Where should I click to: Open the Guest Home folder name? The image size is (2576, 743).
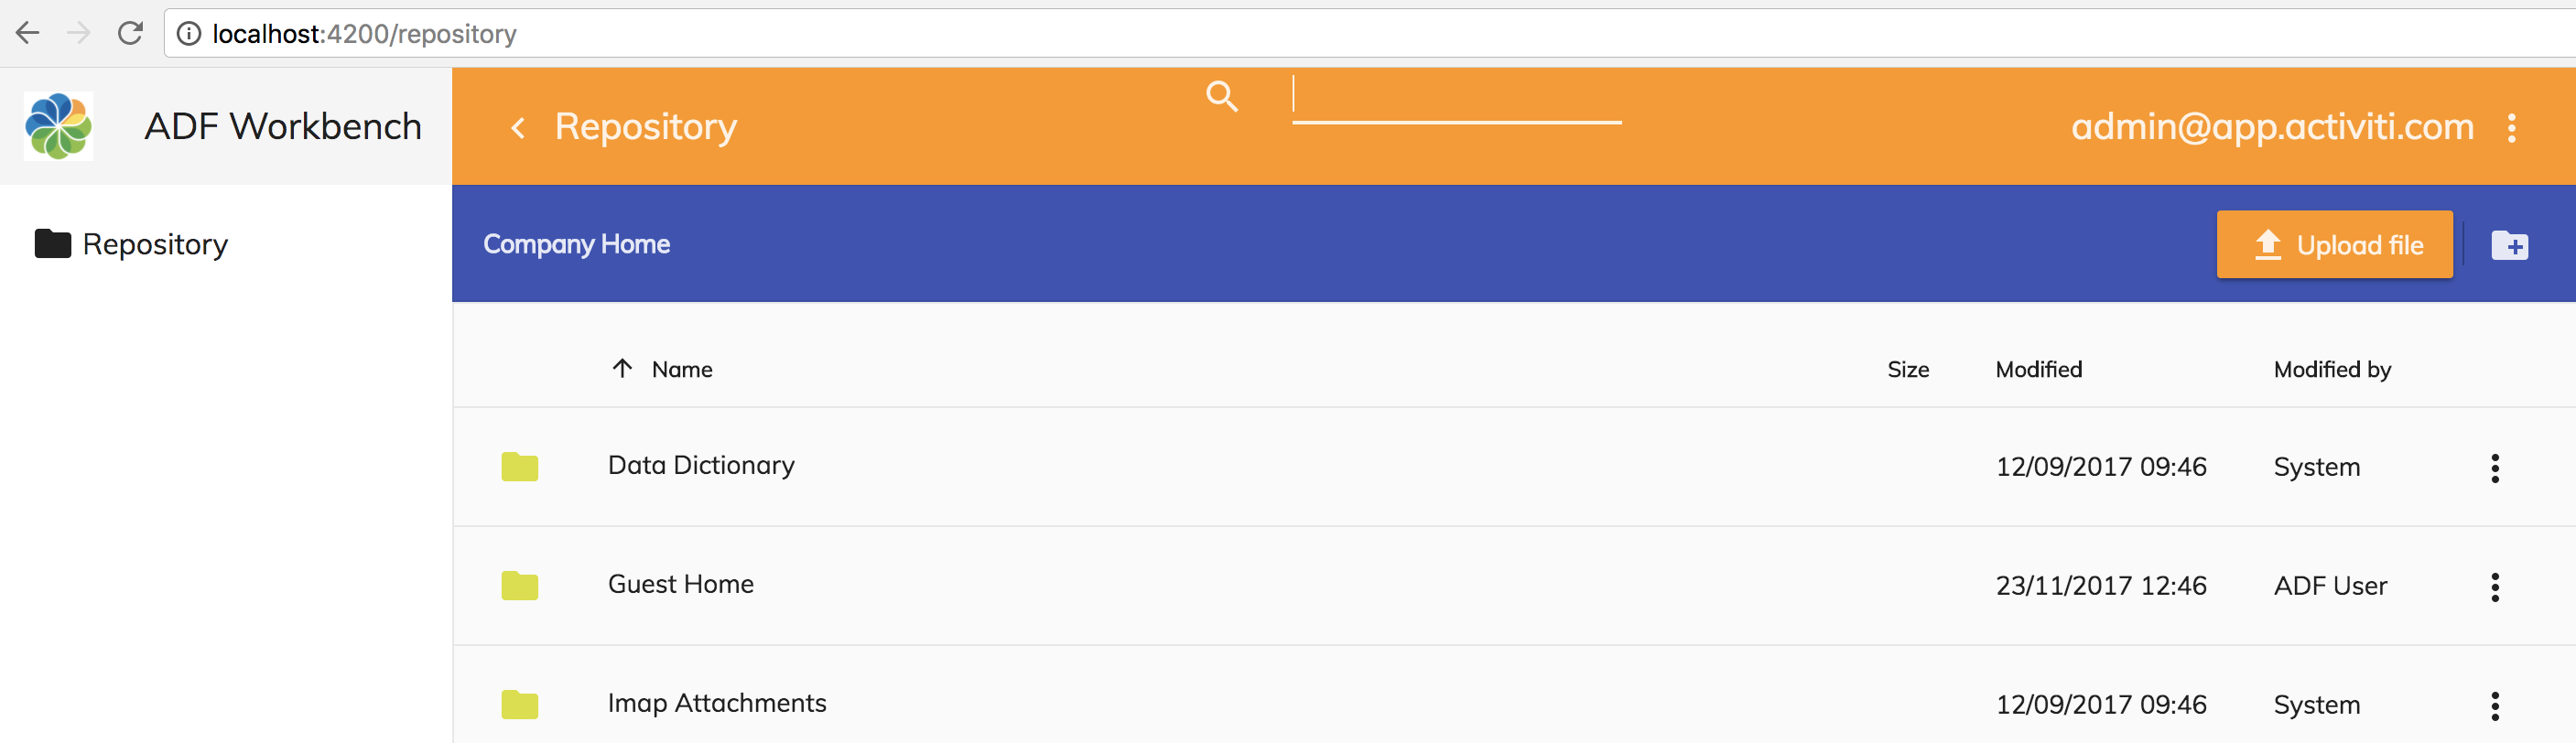[x=680, y=584]
